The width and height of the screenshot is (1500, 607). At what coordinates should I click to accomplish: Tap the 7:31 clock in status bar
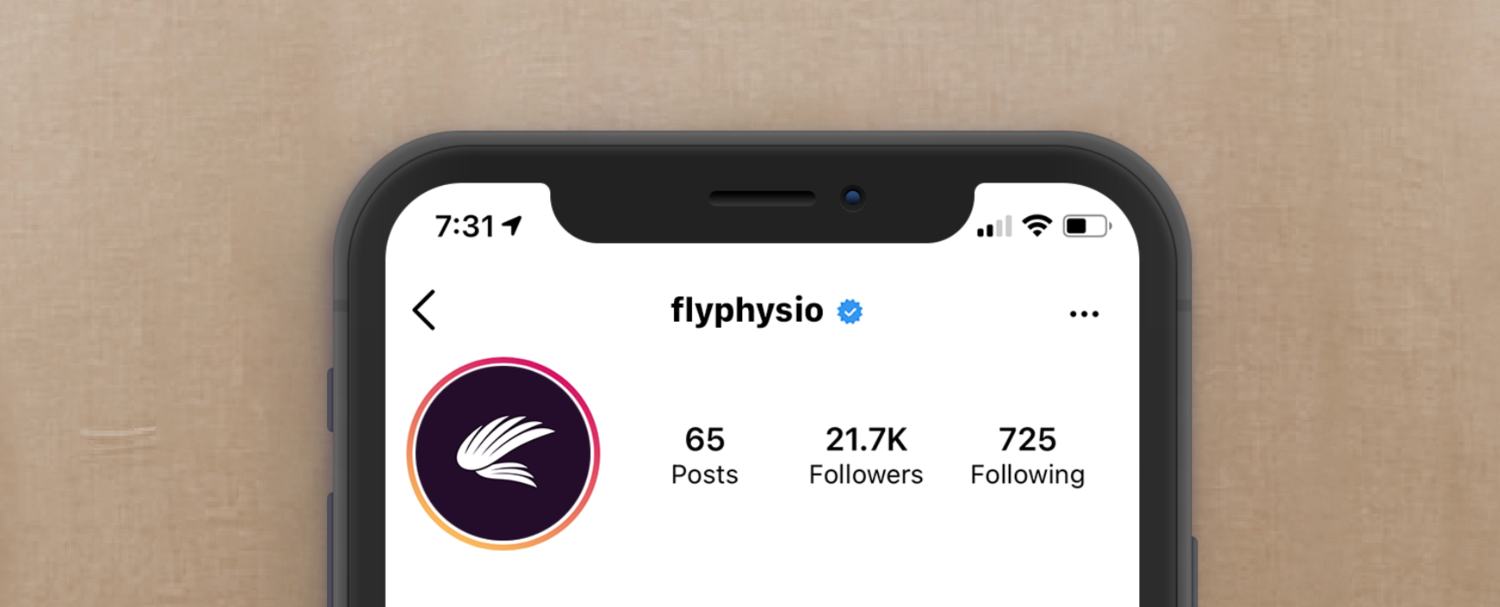[465, 227]
